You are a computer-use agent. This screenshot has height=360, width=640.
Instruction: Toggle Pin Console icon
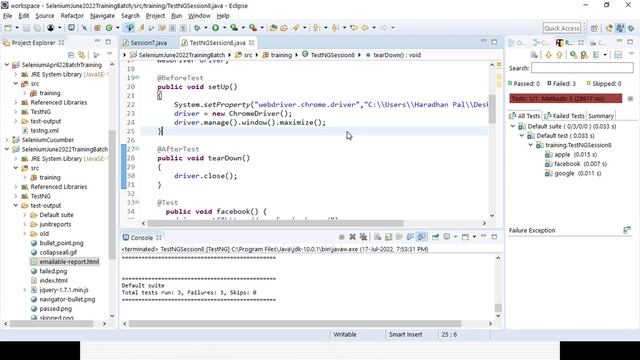[436, 237]
